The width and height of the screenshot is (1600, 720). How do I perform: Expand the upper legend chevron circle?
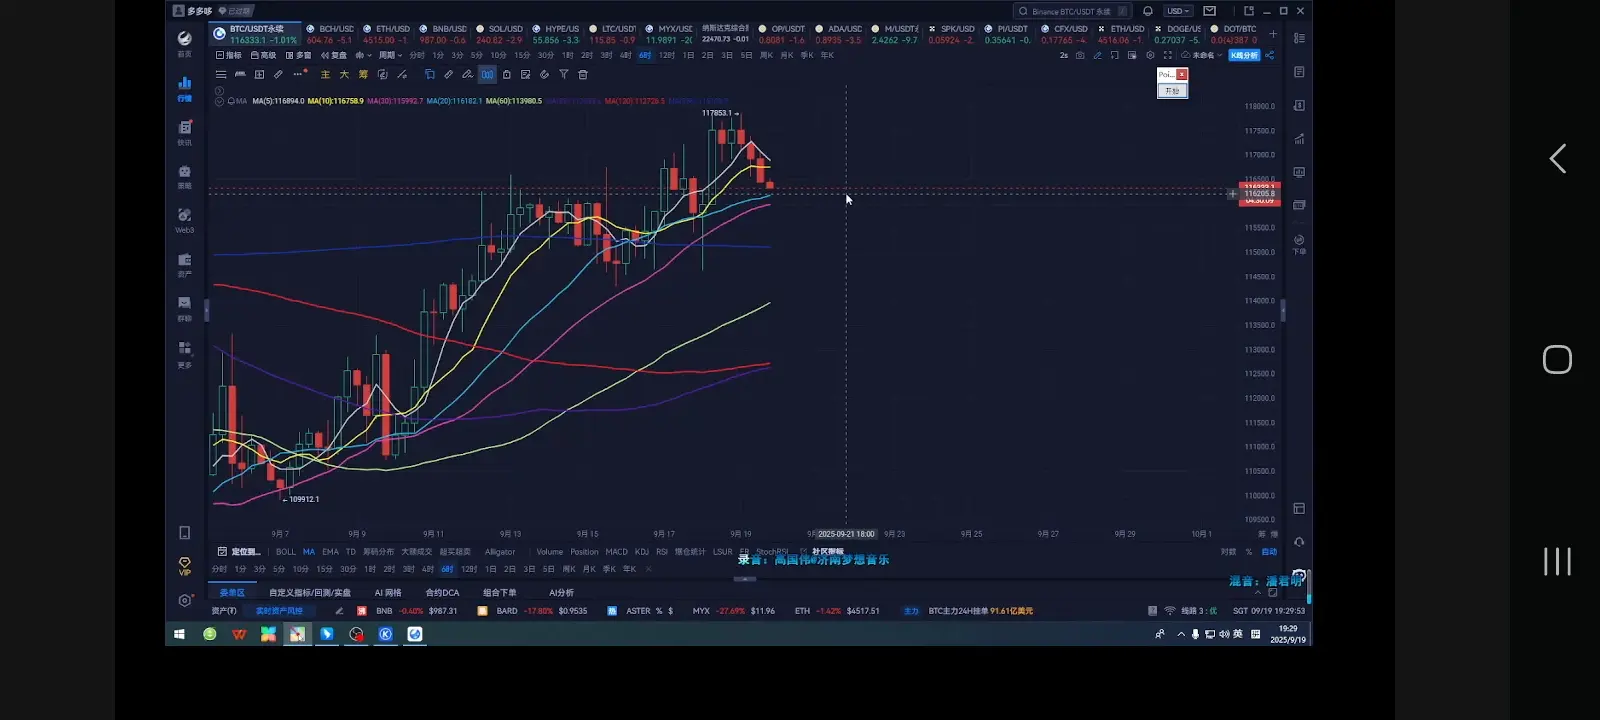[219, 91]
